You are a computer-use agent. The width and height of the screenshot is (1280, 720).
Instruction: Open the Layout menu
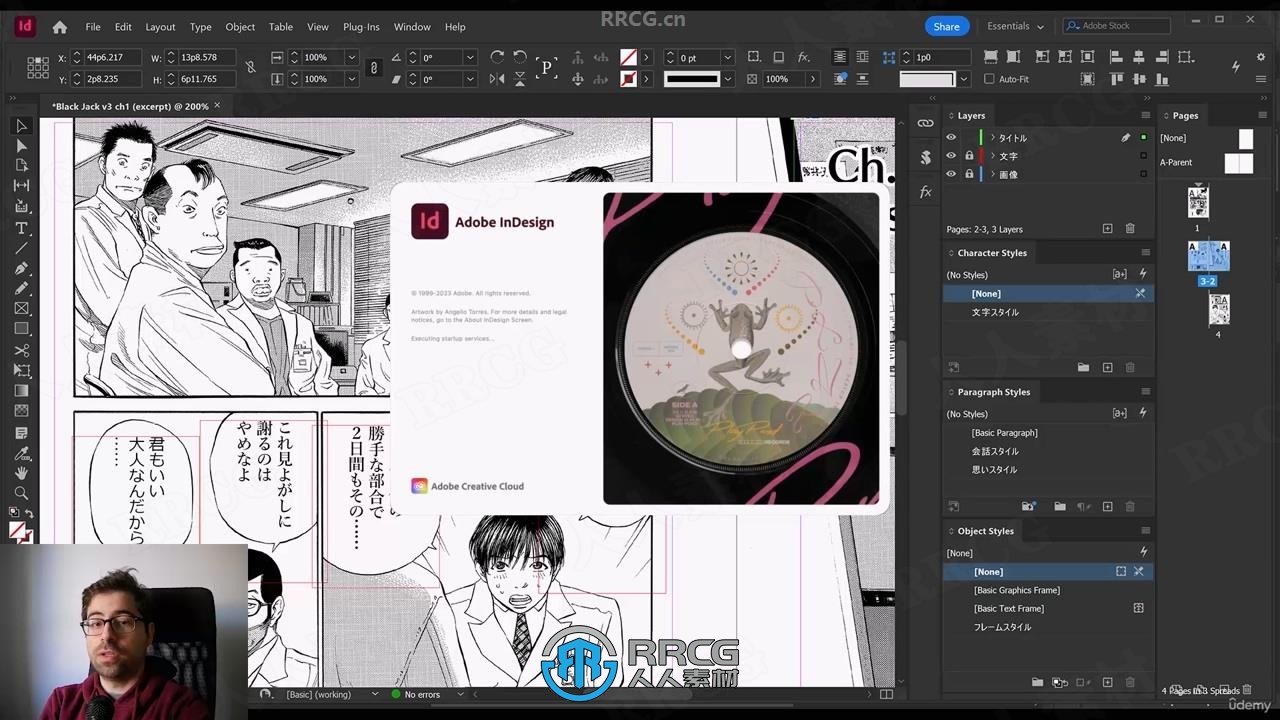click(160, 27)
